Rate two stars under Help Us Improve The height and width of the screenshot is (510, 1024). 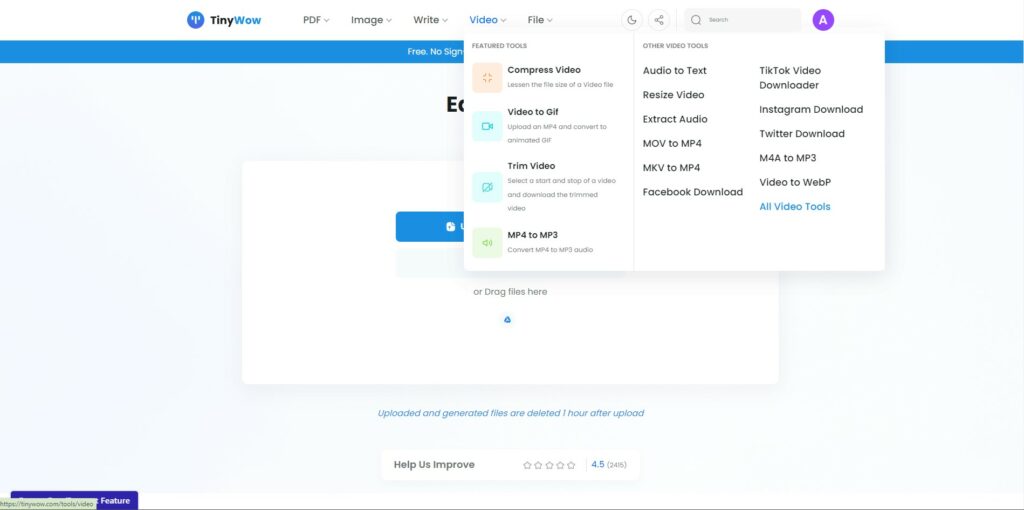(538, 465)
